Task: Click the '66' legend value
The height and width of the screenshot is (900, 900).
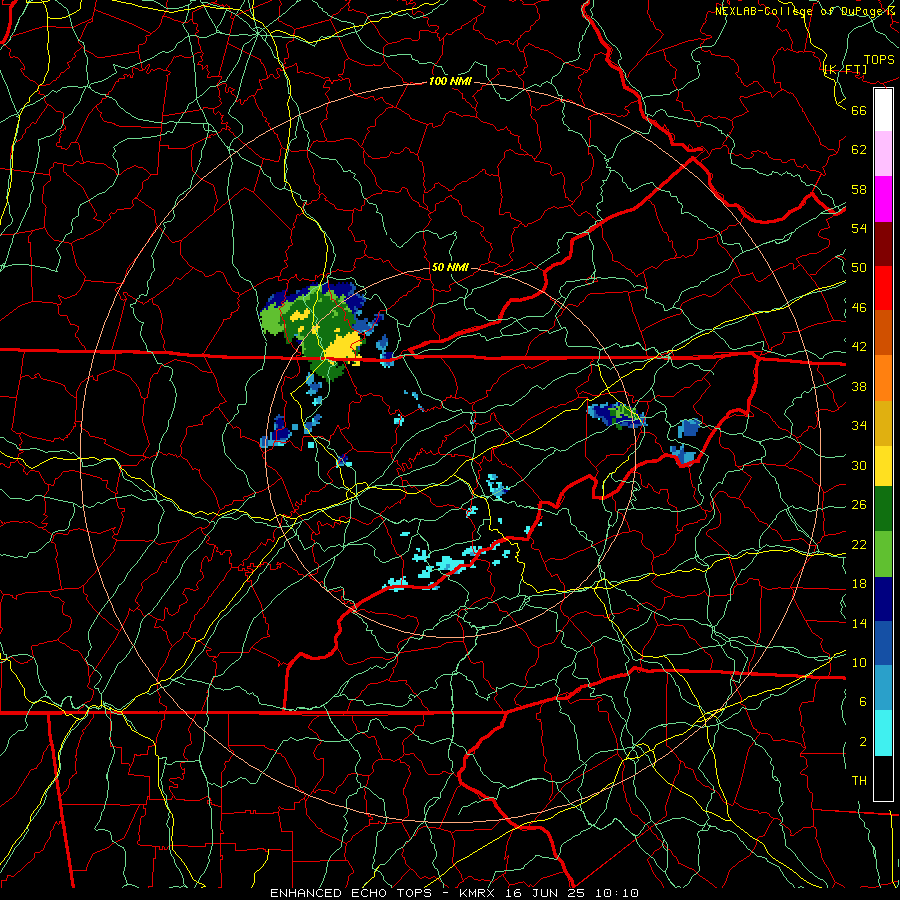Action: tap(859, 110)
